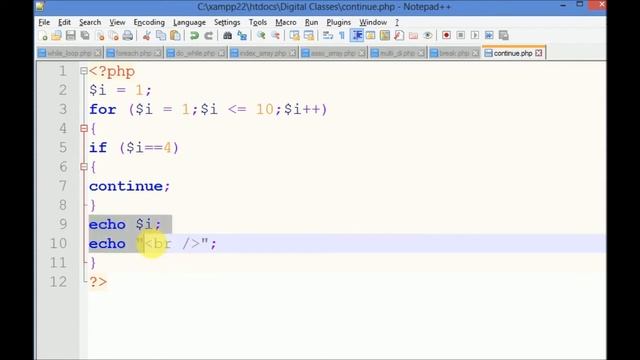640x360 pixels.
Task: Click the Stop macro recording icon
Action: pyautogui.click(x=460, y=36)
